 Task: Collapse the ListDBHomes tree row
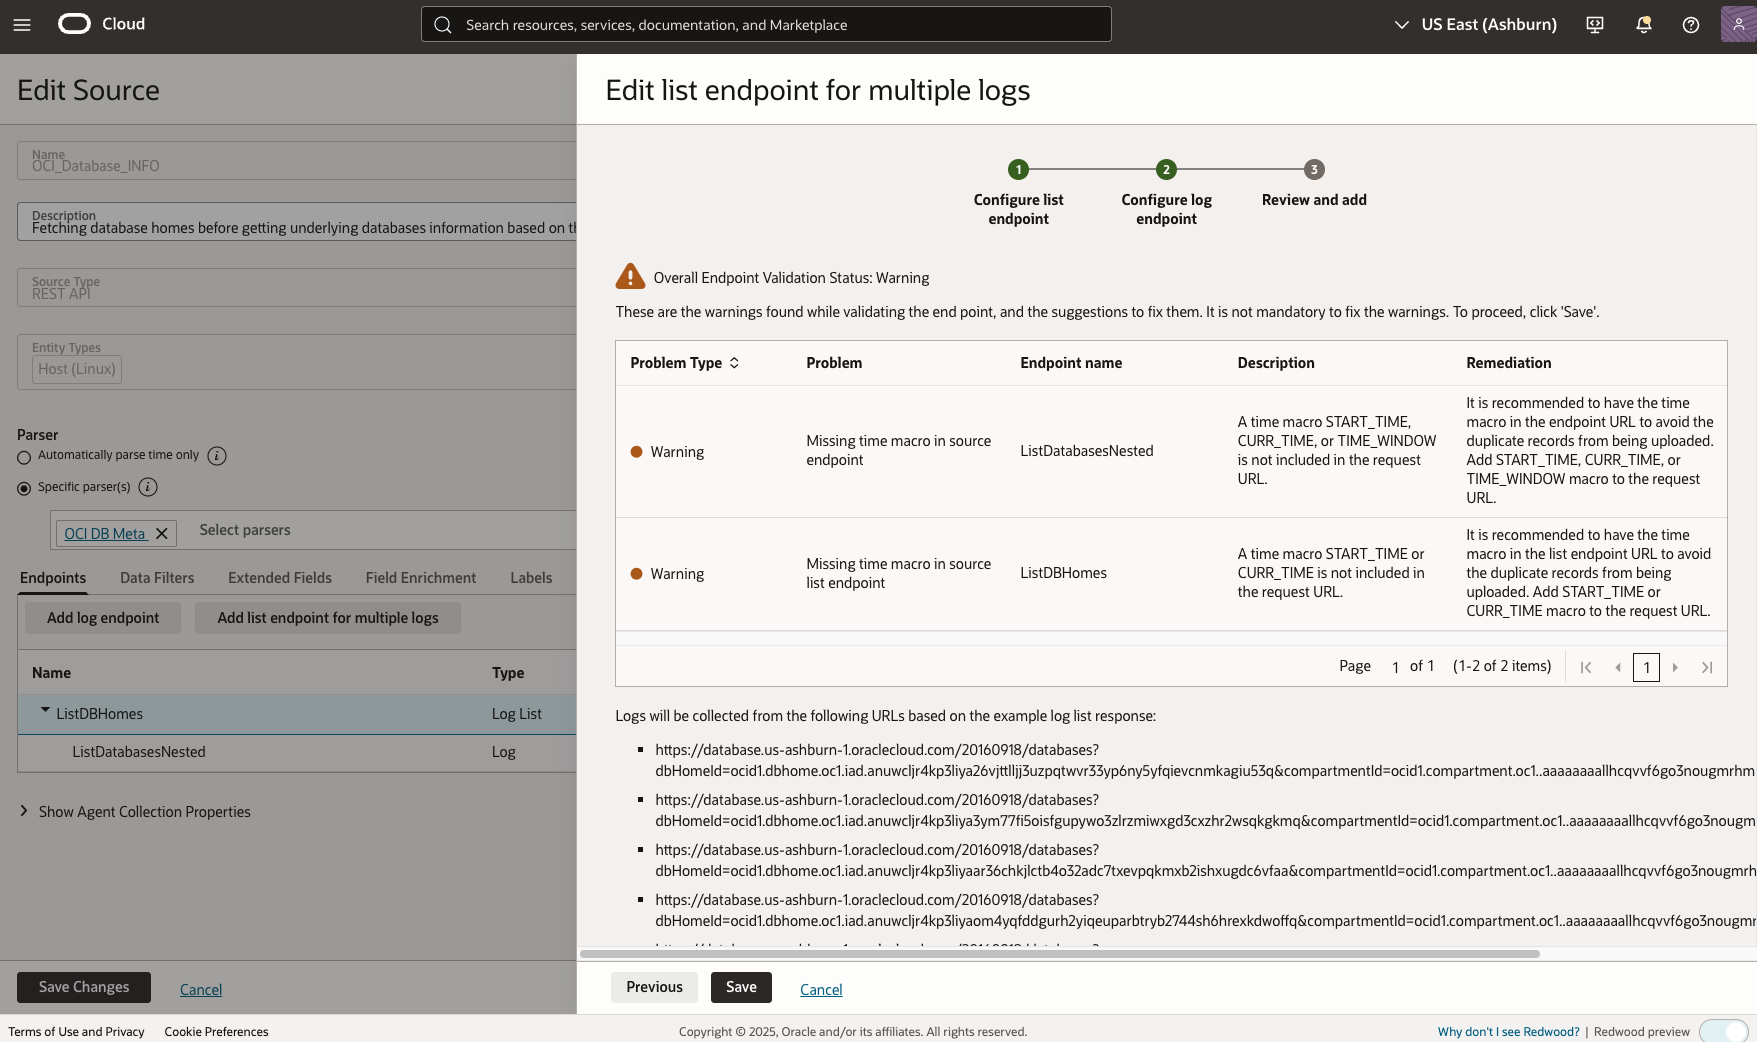(x=44, y=710)
